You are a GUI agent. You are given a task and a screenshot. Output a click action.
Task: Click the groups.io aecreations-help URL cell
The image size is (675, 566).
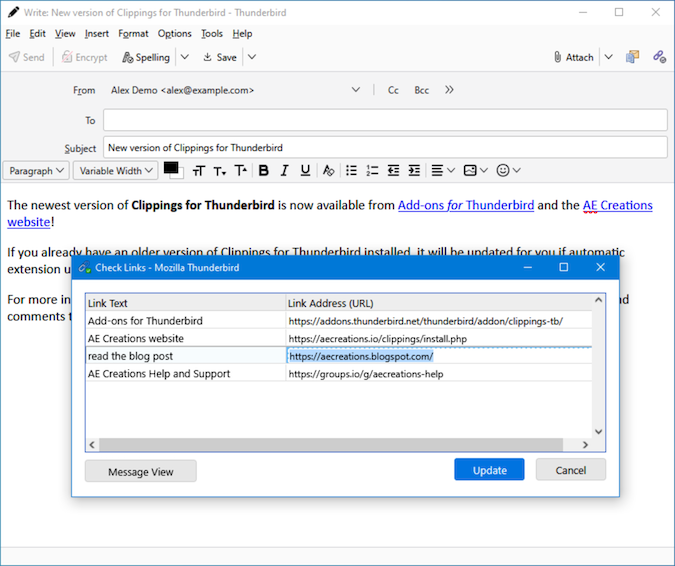[x=439, y=374]
